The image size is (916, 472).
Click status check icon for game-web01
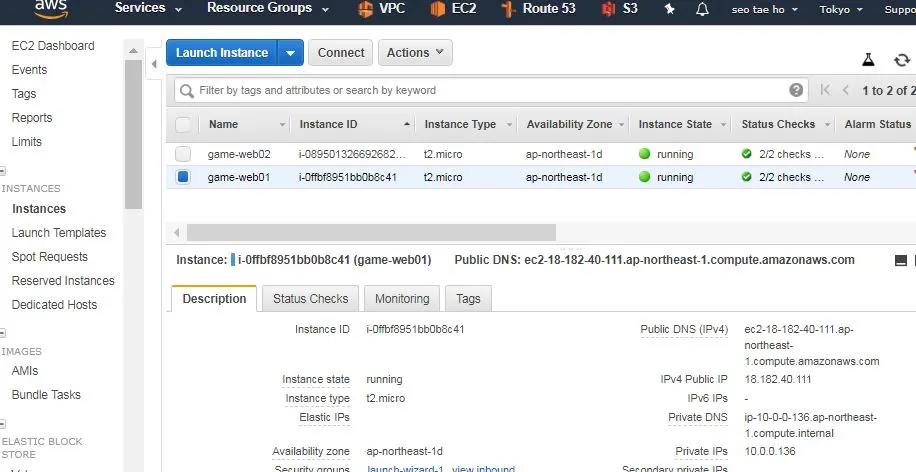click(746, 177)
